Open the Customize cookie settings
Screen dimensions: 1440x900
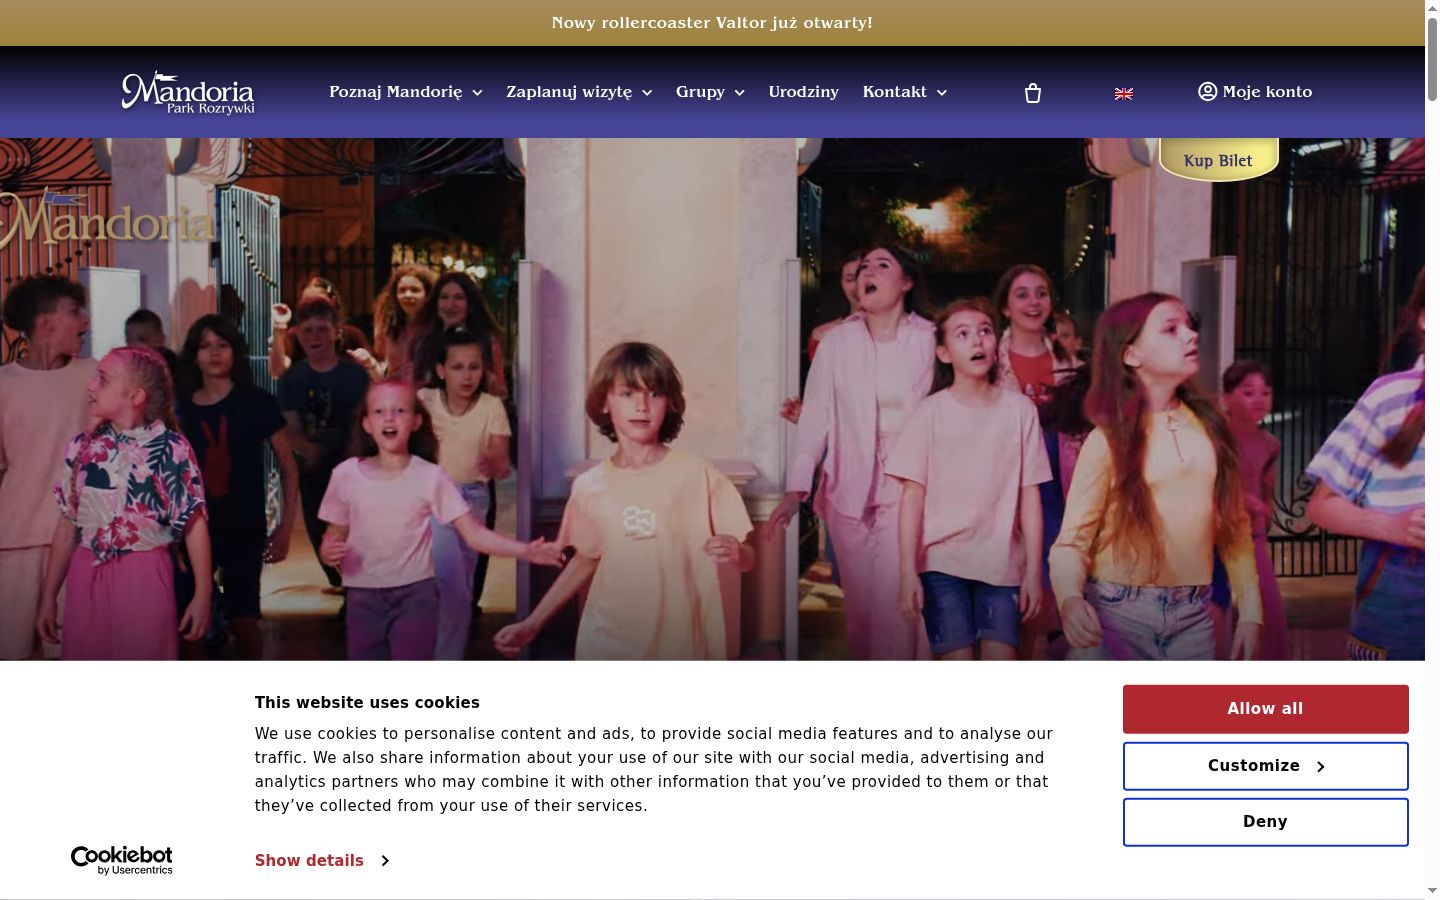[1266, 766]
